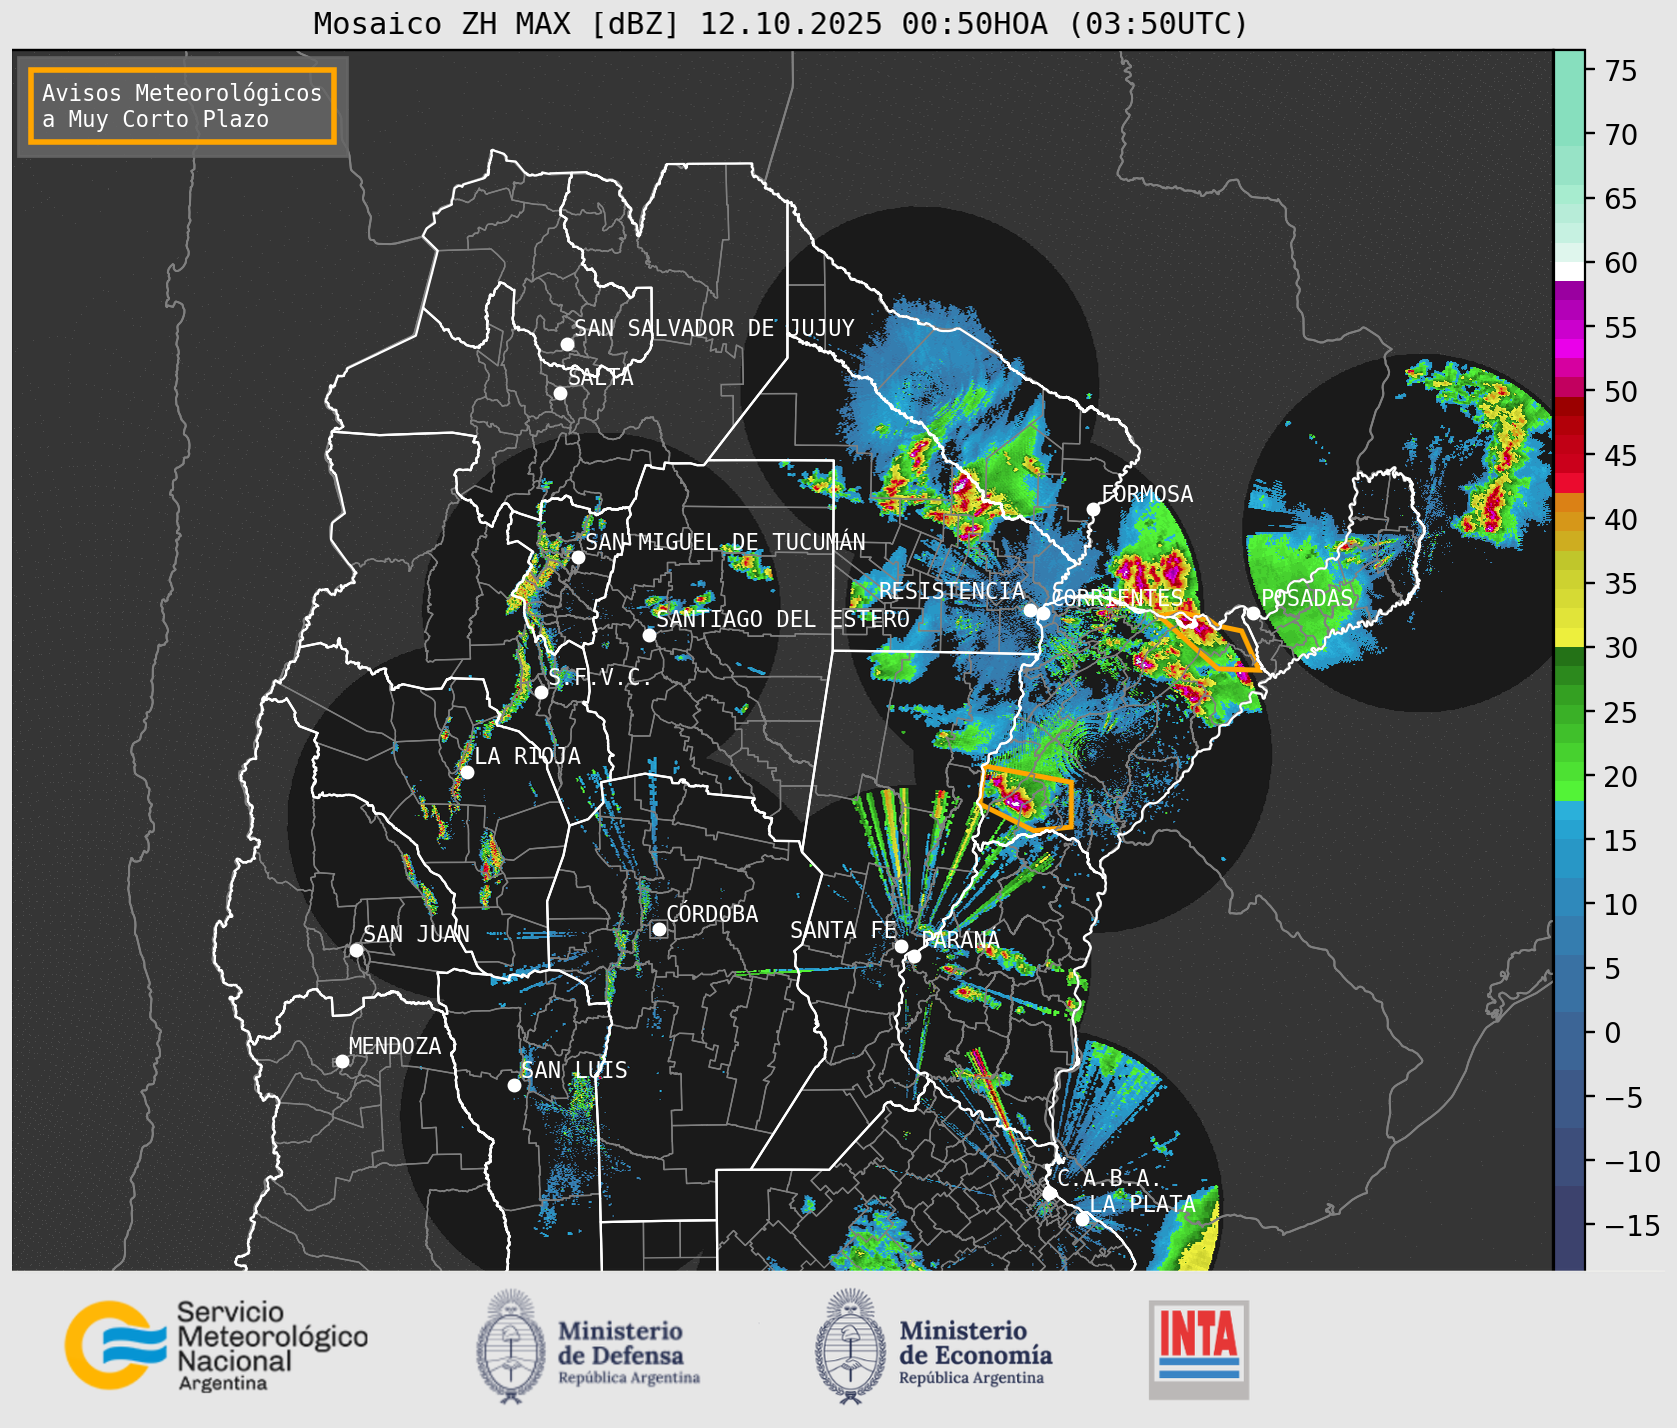Click the CÓRDOBA text label
Image resolution: width=1677 pixels, height=1428 pixels.
pos(712,914)
